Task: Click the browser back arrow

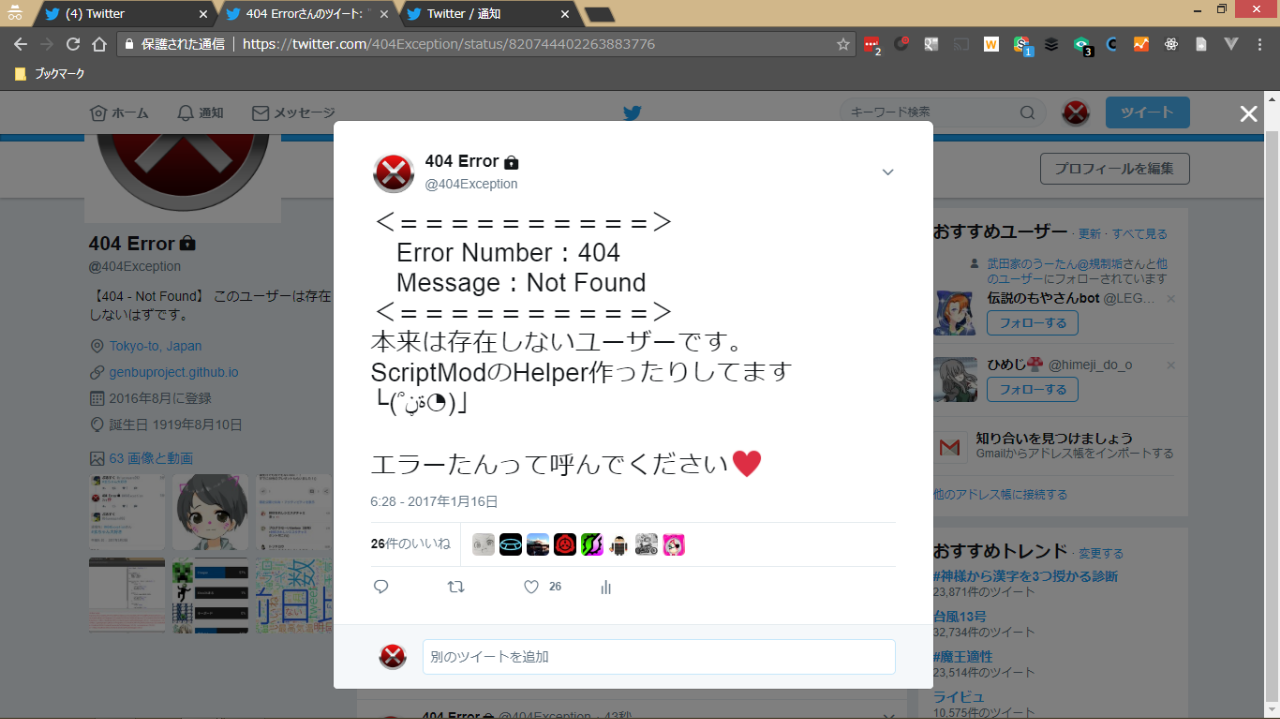Action: [x=20, y=44]
